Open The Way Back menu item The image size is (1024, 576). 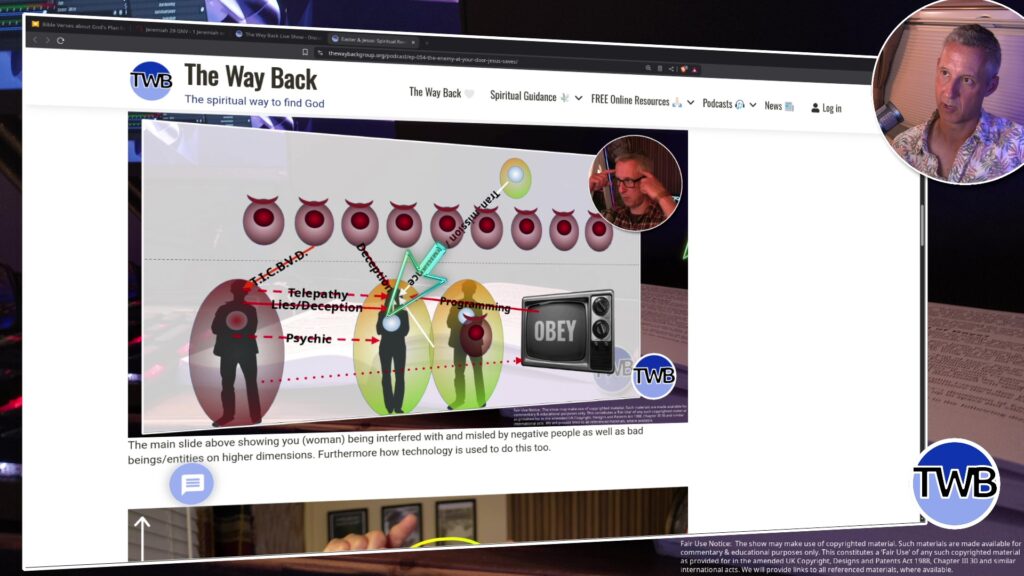[x=441, y=93]
